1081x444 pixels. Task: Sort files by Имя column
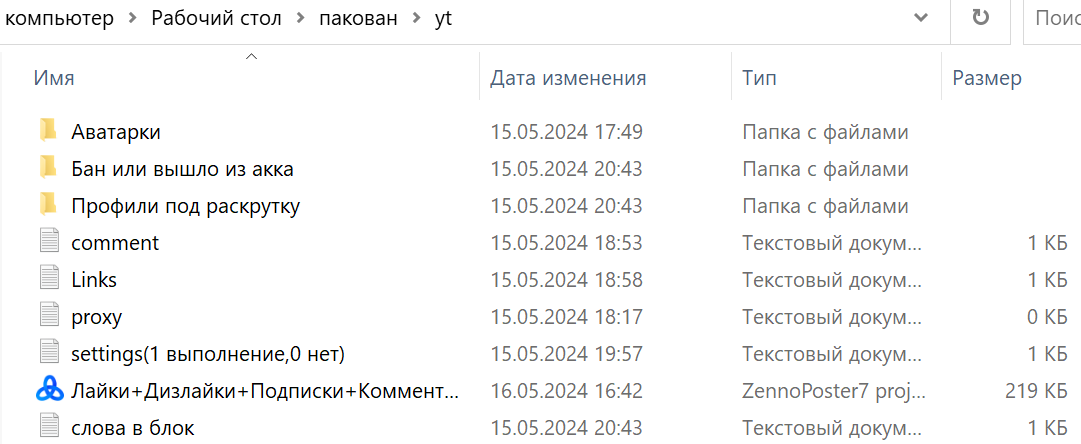(54, 78)
